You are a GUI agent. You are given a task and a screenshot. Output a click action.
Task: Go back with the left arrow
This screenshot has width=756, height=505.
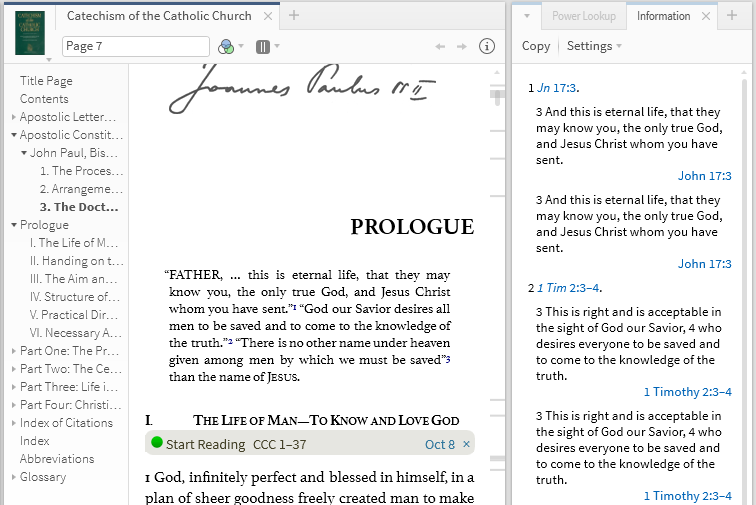click(x=440, y=46)
